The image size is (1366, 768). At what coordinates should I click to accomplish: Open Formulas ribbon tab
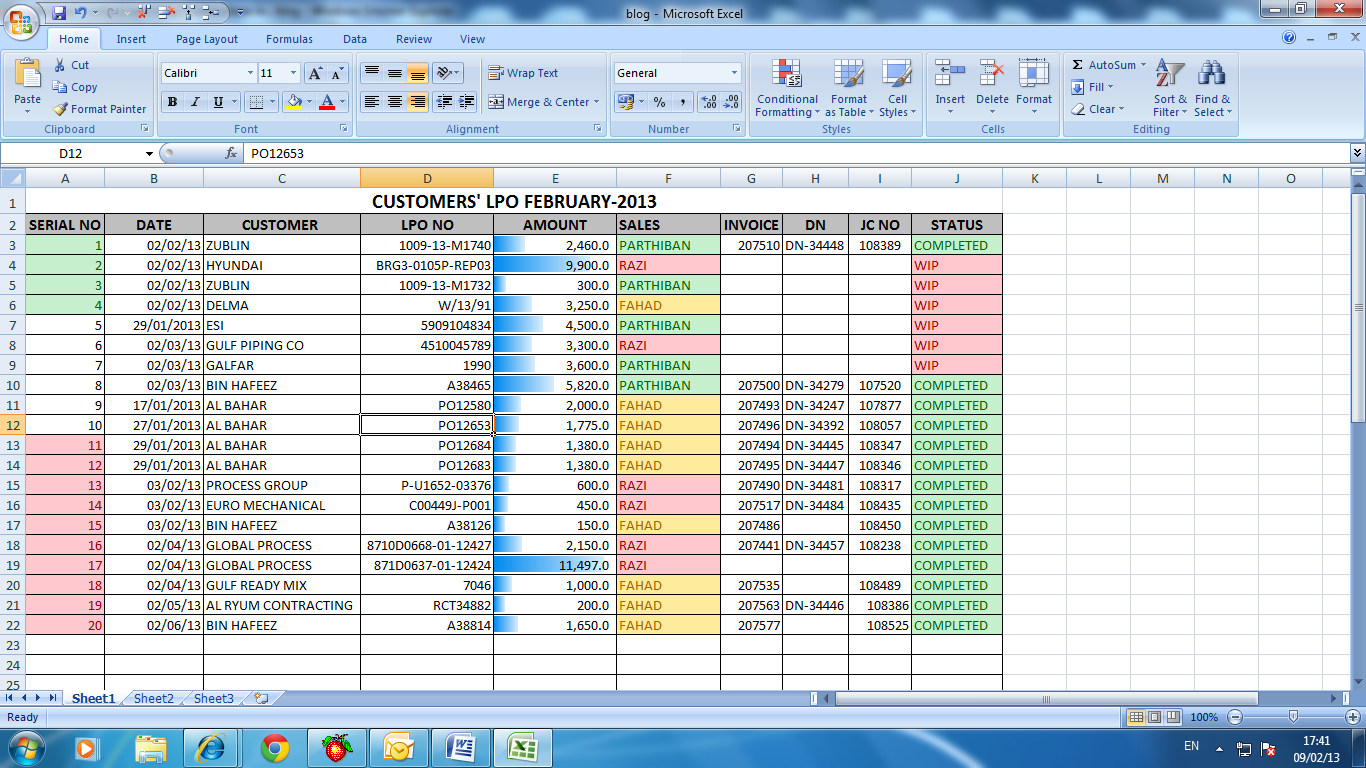click(x=289, y=39)
